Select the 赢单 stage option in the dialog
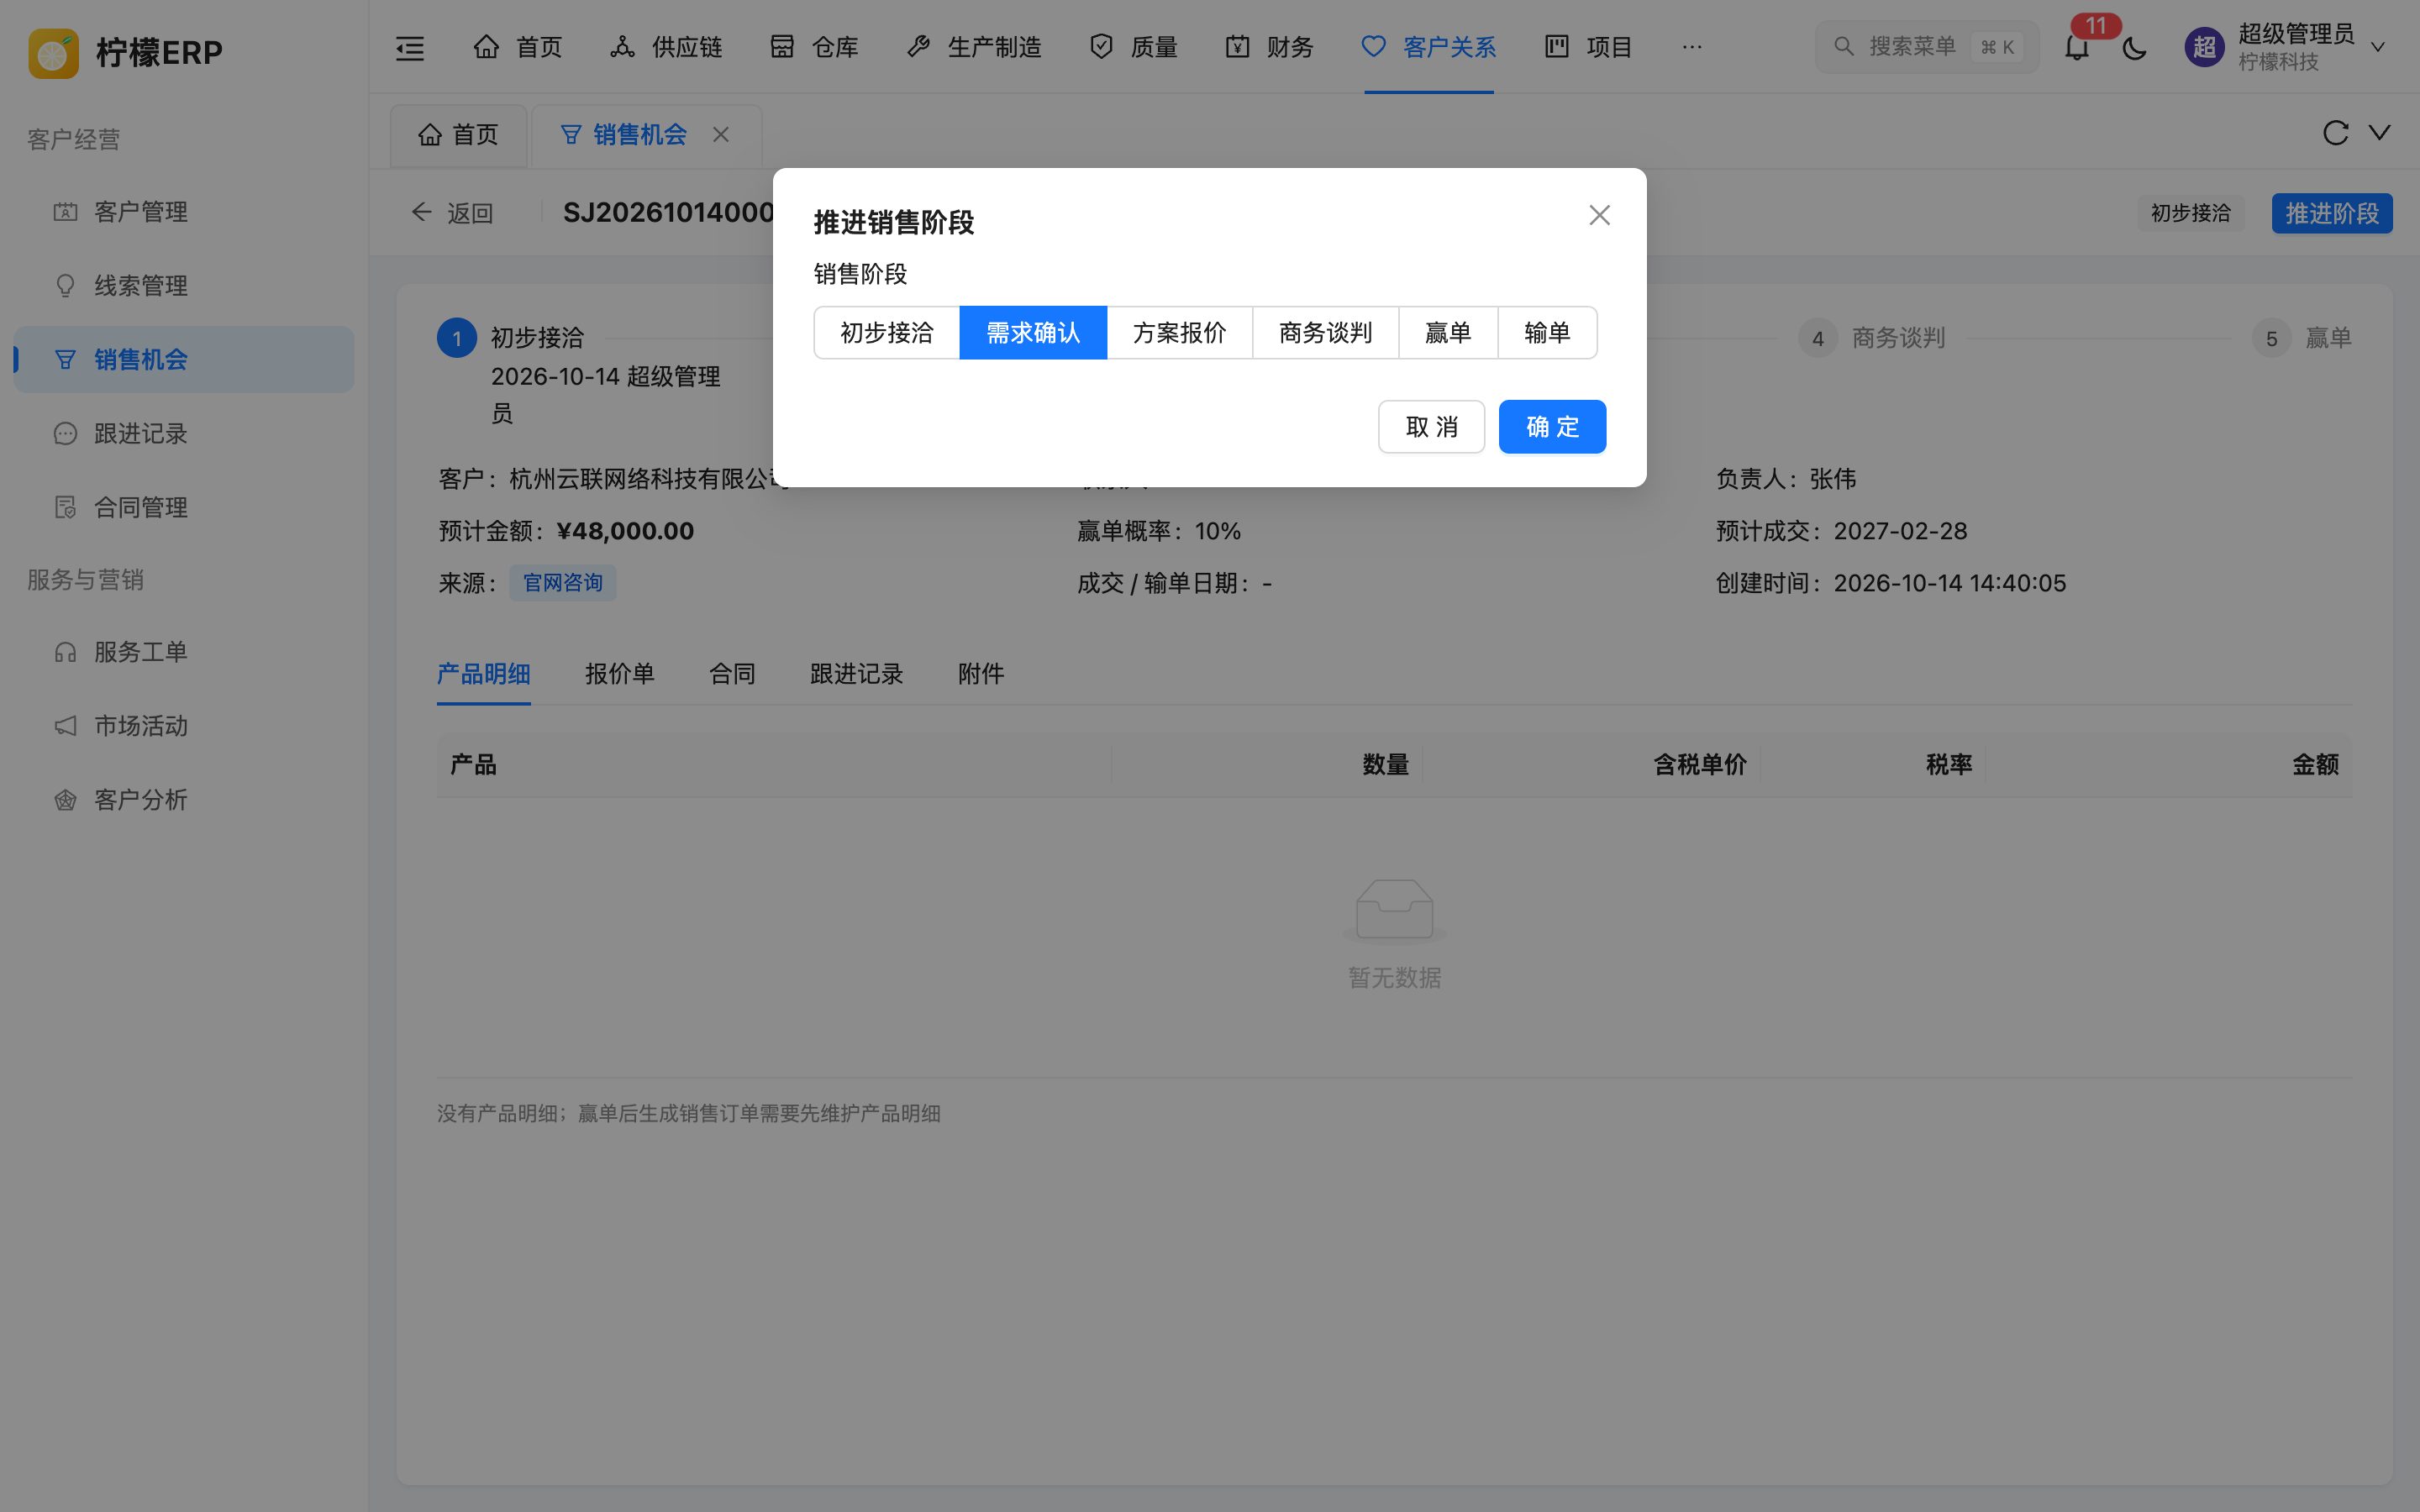The image size is (2420, 1512). tap(1448, 333)
